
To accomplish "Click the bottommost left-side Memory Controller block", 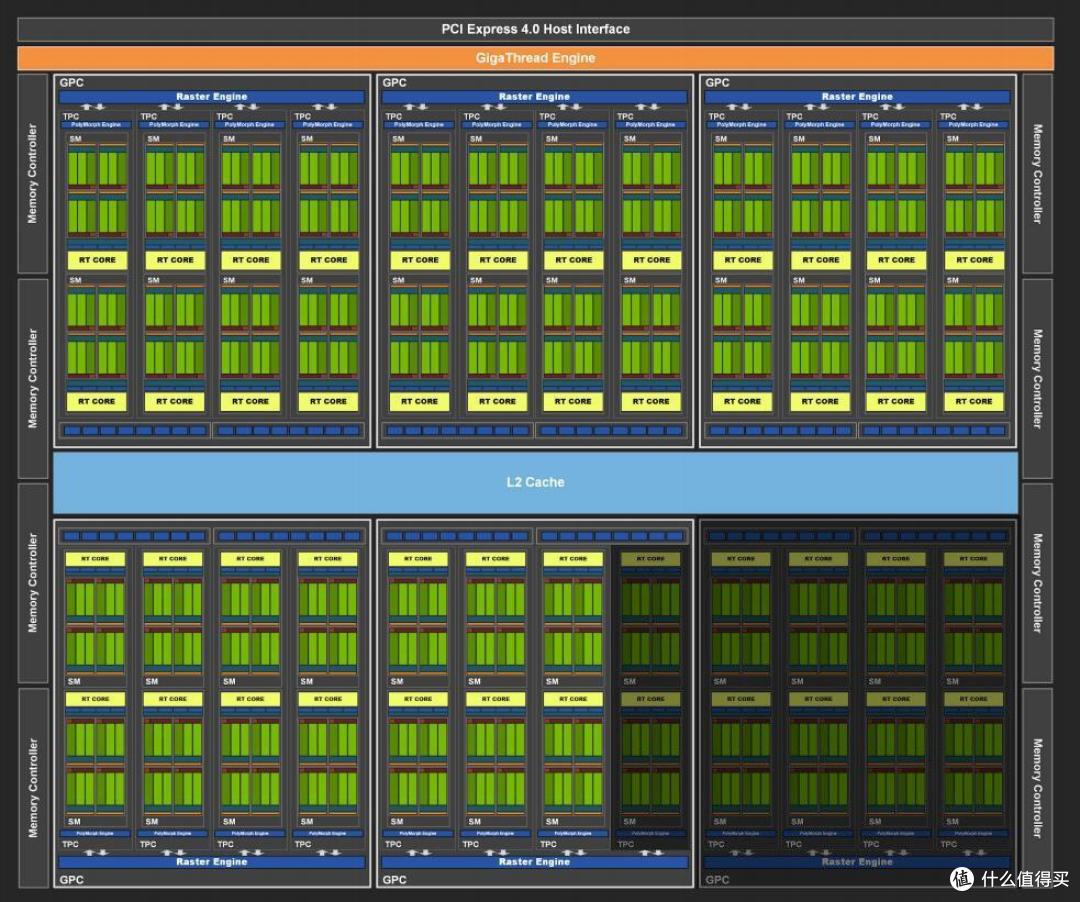I will 32,788.
